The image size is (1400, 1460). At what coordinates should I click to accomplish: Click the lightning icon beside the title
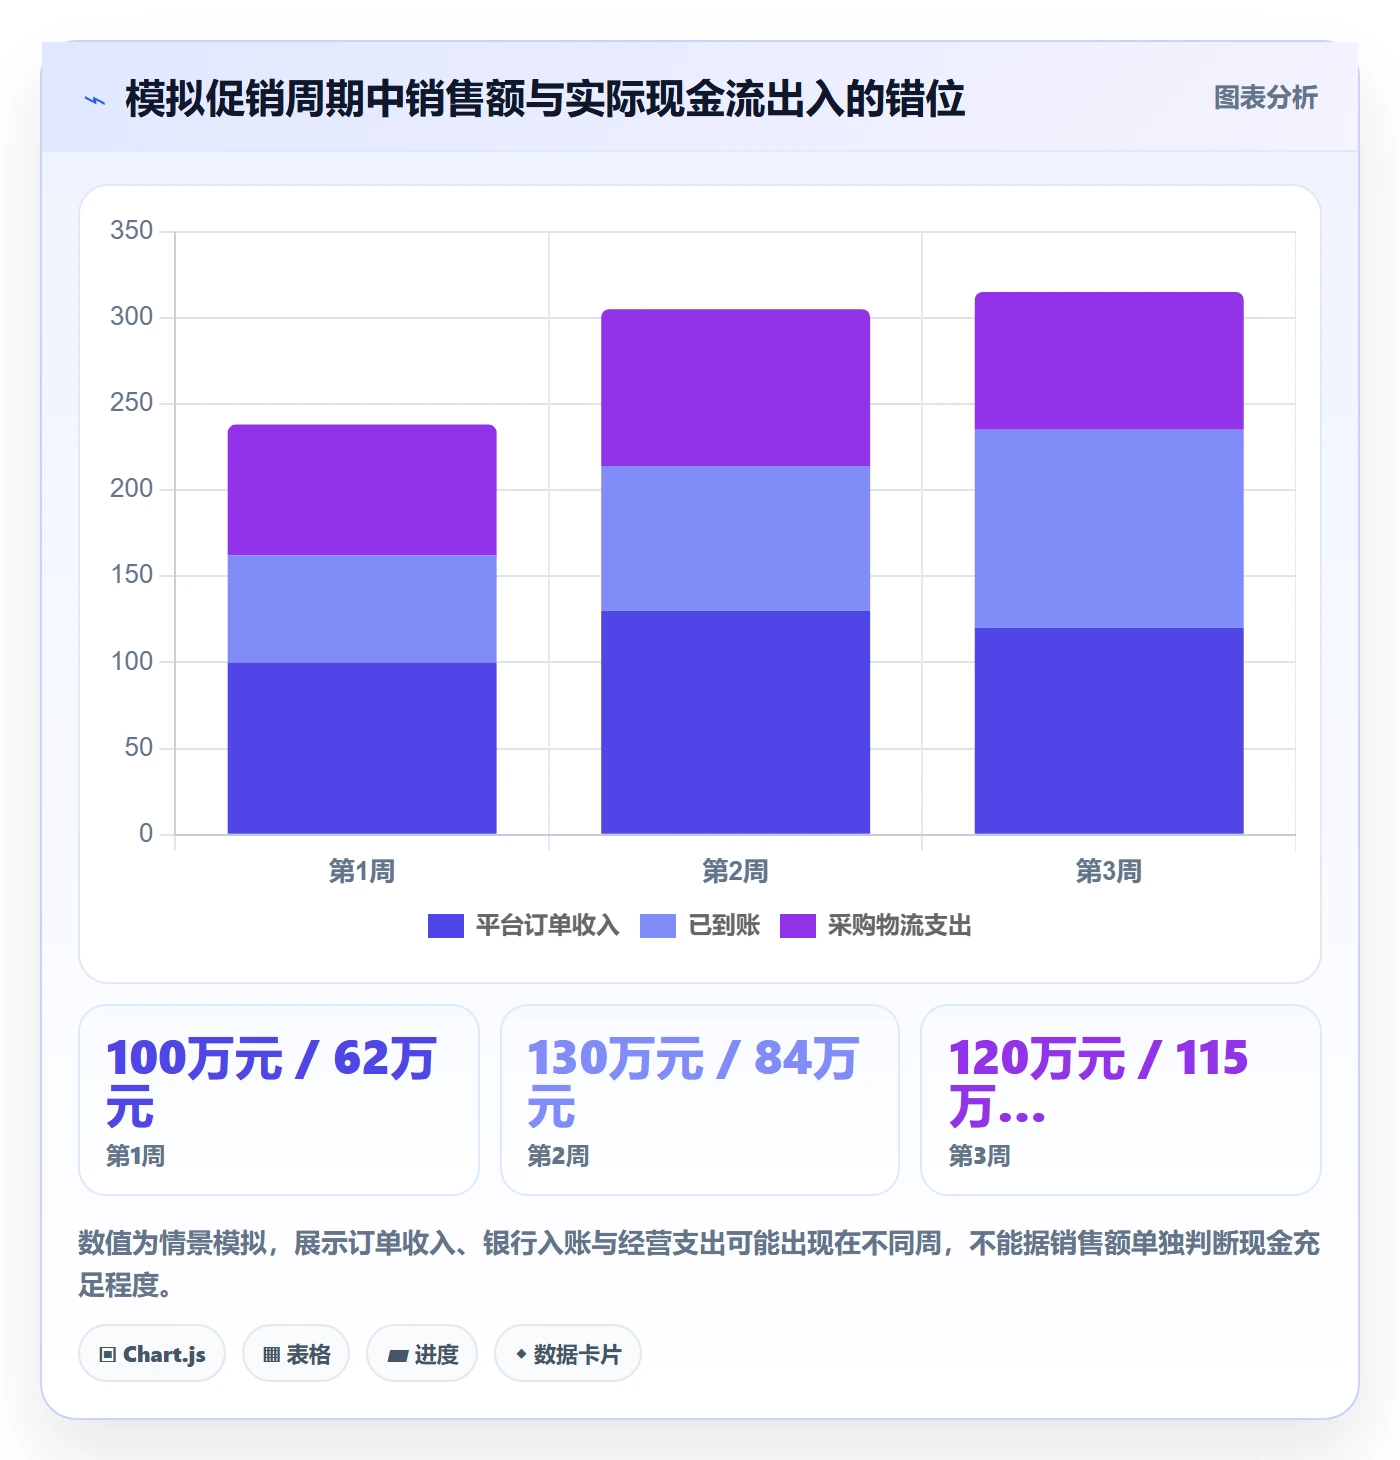pos(95,100)
